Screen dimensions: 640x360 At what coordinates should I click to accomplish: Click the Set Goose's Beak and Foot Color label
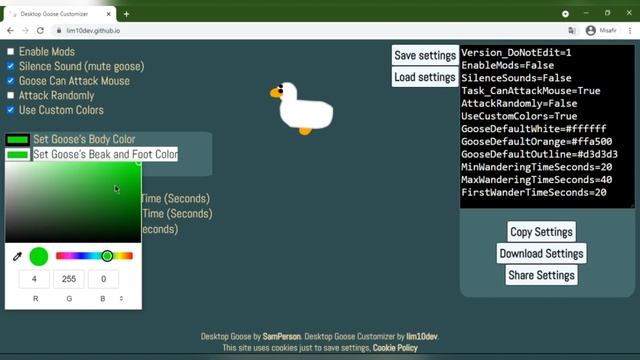[x=105, y=154]
